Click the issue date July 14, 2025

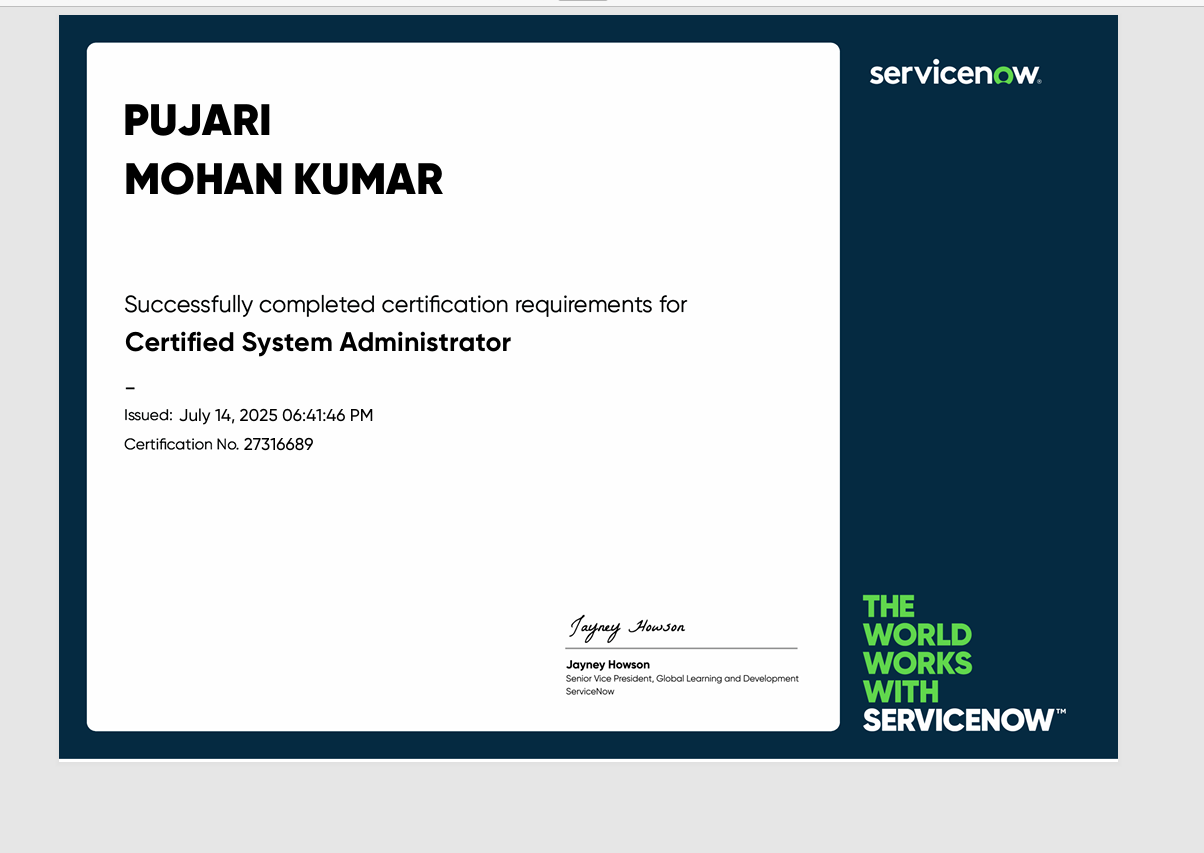[276, 415]
